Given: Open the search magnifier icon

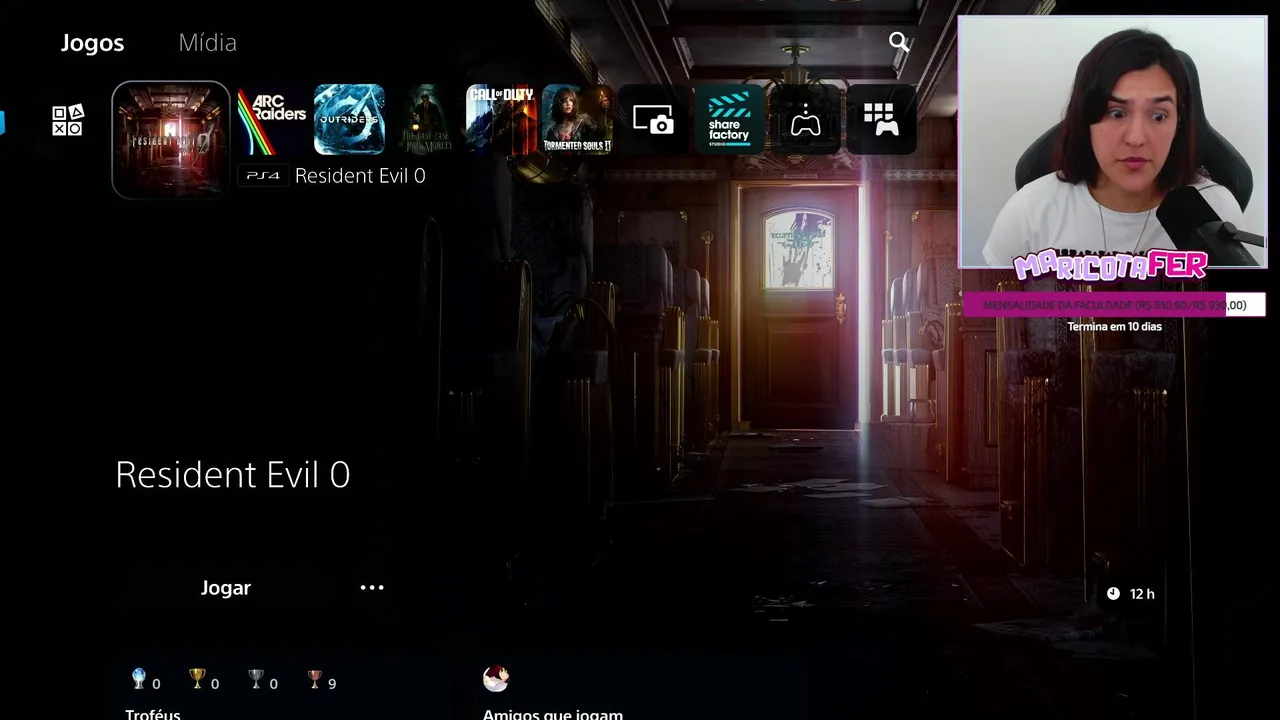Looking at the screenshot, I should (x=899, y=42).
